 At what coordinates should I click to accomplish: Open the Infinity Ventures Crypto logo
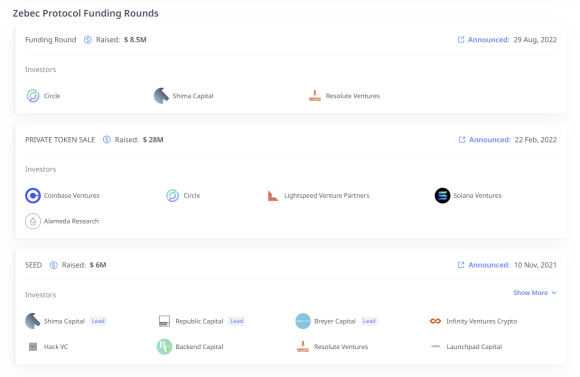tap(435, 321)
